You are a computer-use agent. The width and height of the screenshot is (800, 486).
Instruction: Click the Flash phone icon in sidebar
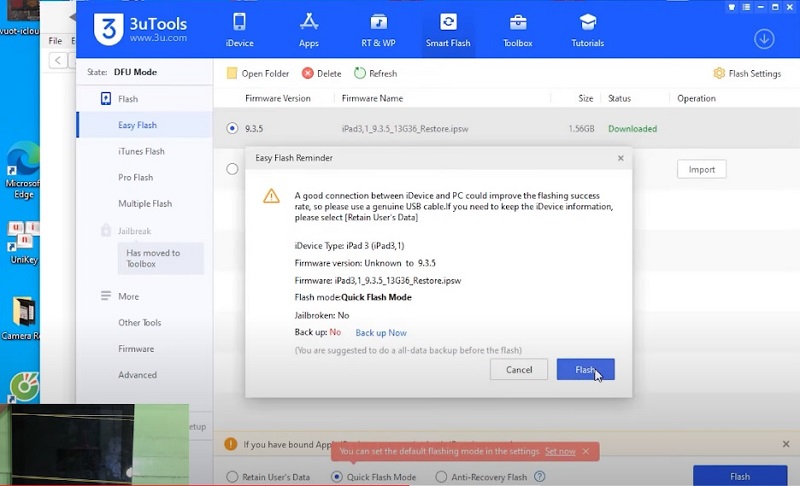106,98
